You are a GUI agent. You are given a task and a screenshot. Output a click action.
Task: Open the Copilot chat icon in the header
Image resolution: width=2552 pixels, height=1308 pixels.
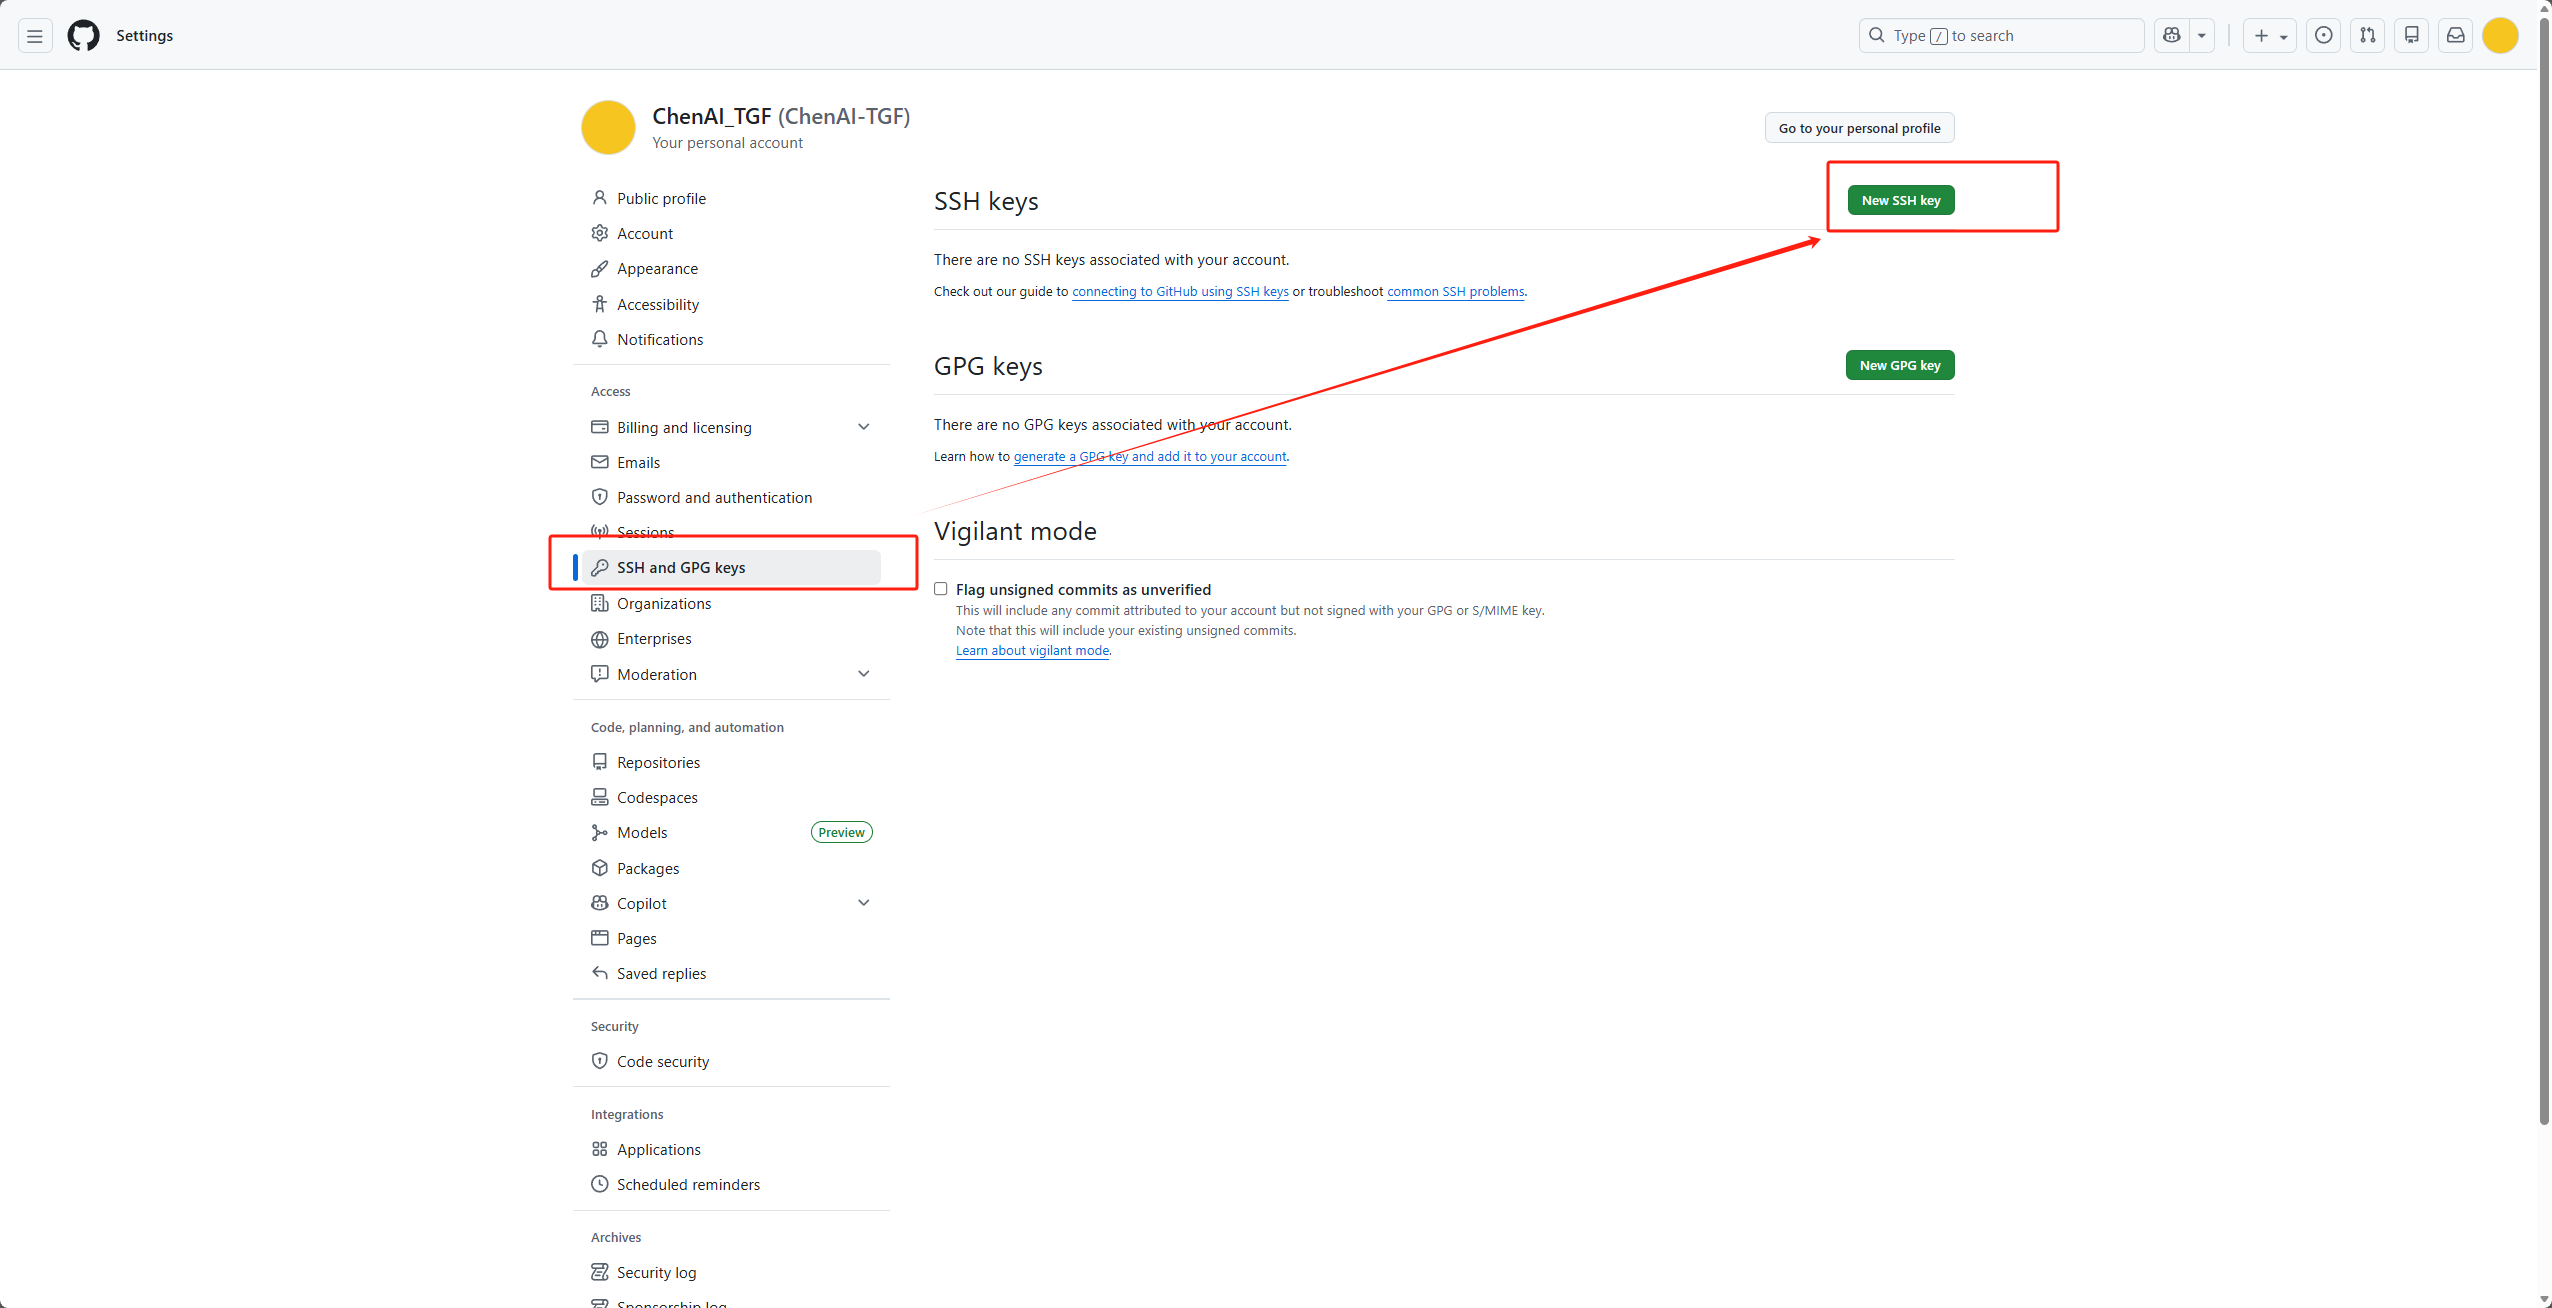(2171, 36)
